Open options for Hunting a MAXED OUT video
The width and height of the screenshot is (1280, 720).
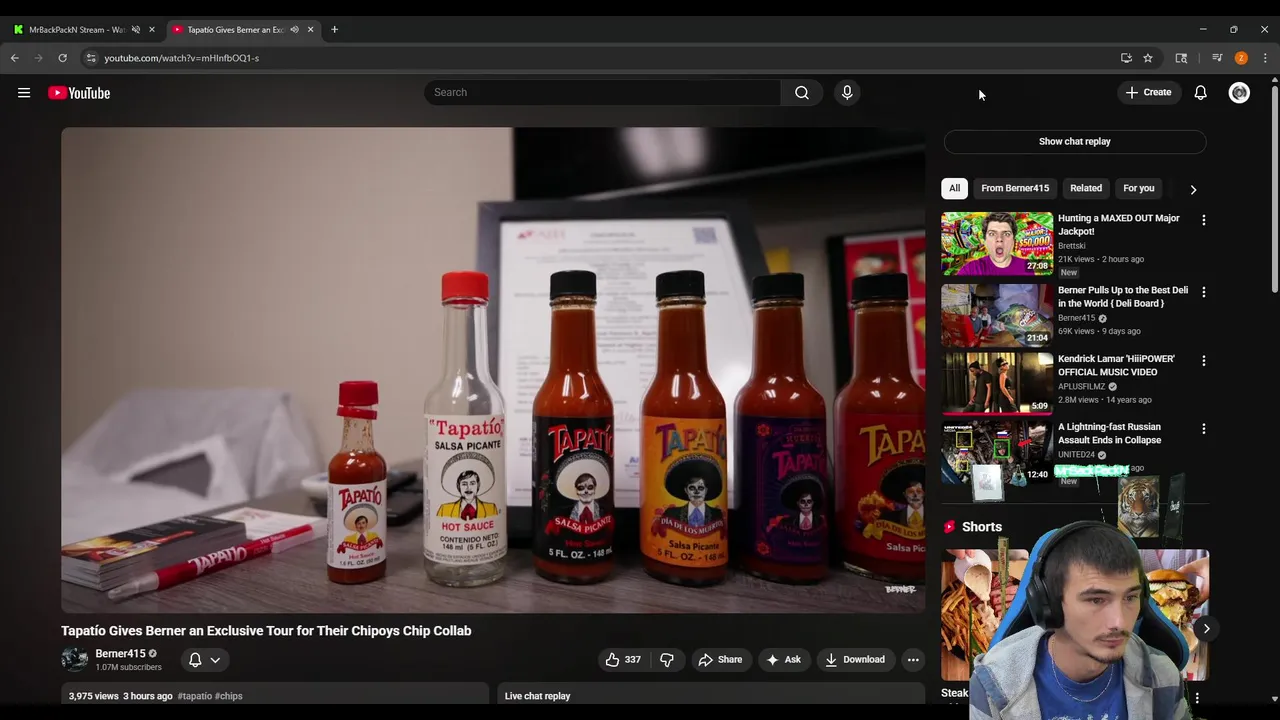click(x=1203, y=220)
